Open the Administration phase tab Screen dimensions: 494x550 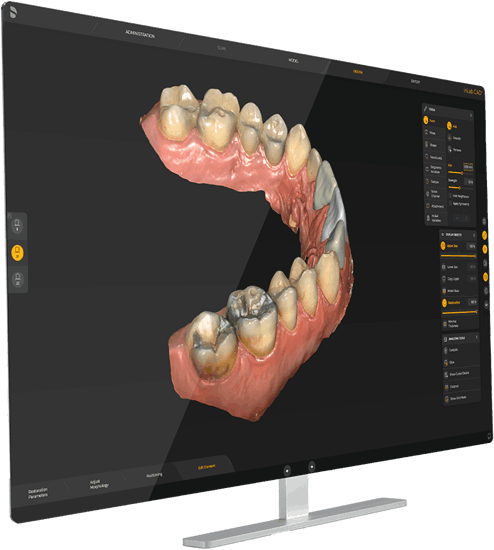click(x=140, y=34)
